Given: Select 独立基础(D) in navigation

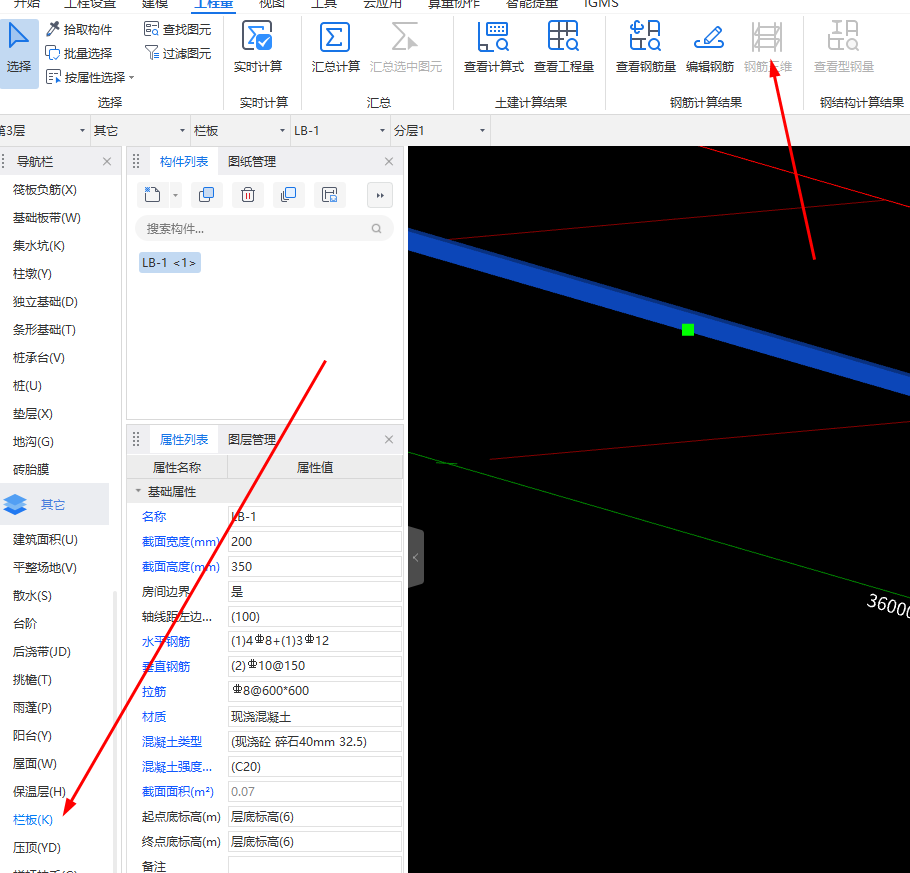Looking at the screenshot, I should tap(45, 301).
